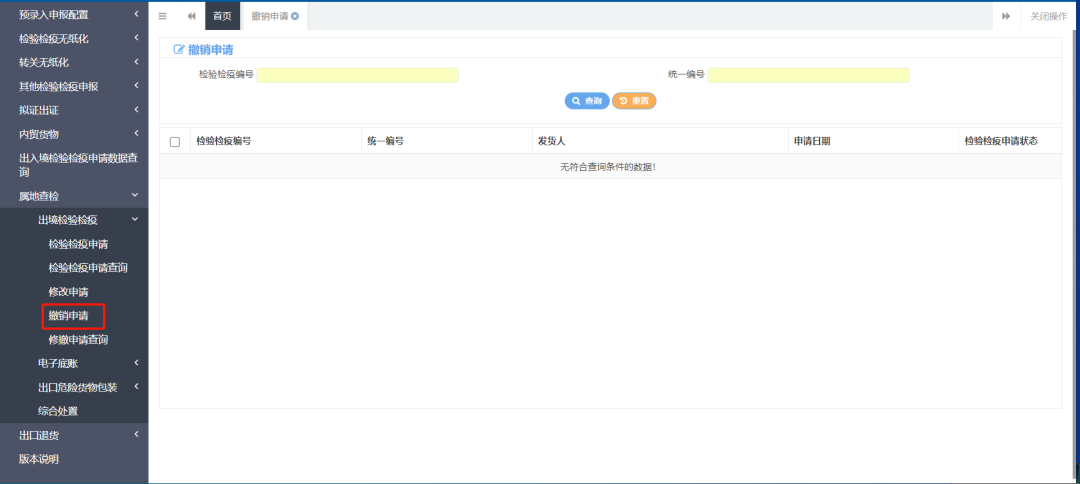Viewport: 1080px width, 484px height.
Task: Open the 首页 tab
Action: [x=222, y=16]
